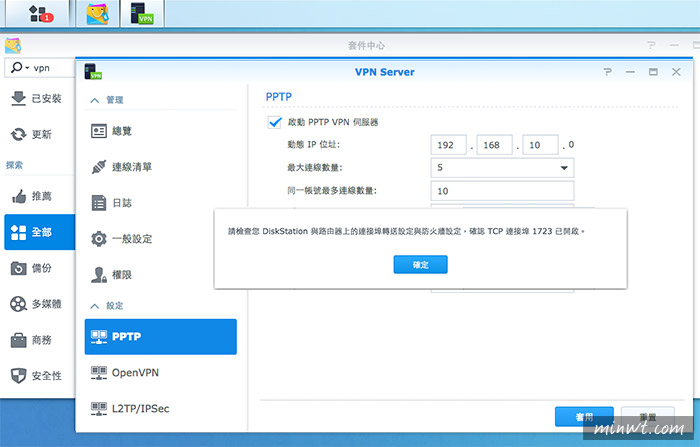700x447 pixels.
Task: Click the Package Center title bar app icon
Action: click(x=13, y=46)
